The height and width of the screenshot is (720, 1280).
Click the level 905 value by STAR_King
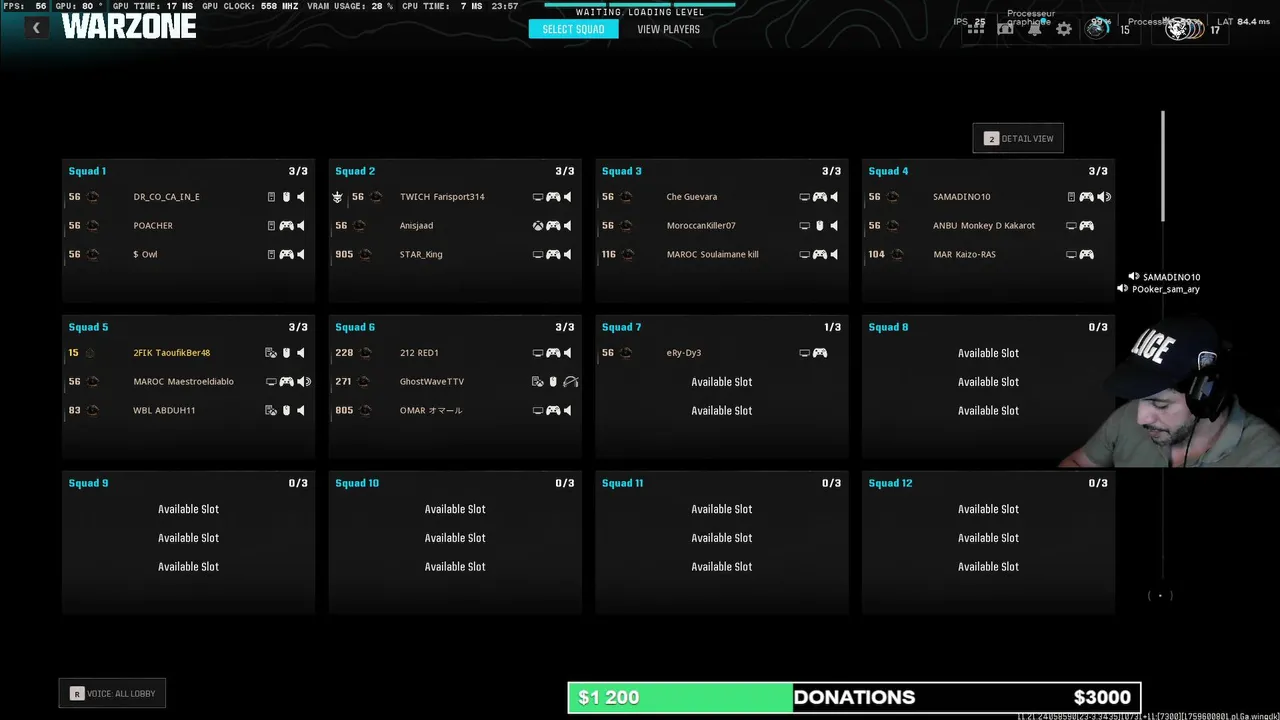(344, 255)
